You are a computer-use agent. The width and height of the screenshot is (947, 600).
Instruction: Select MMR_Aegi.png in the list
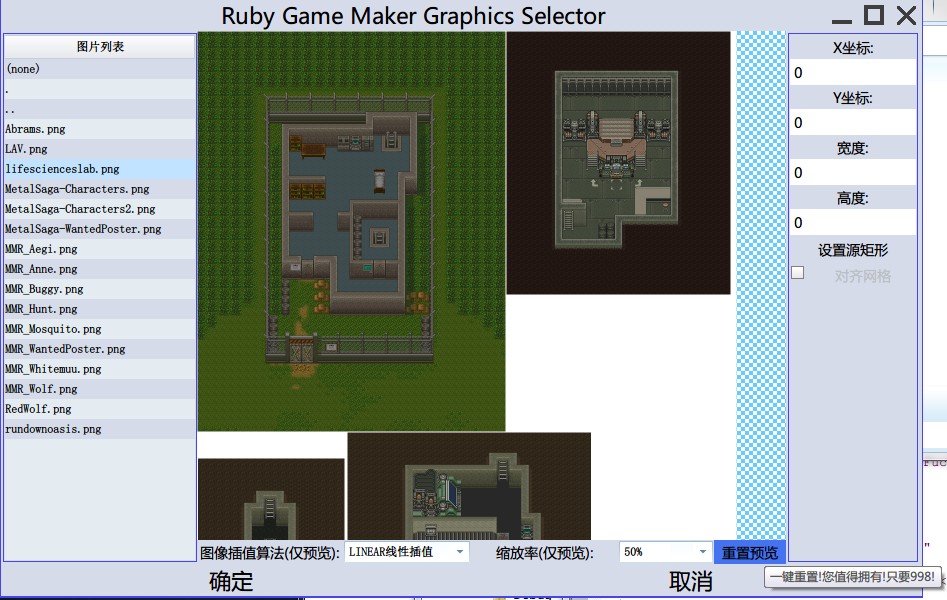tap(100, 248)
